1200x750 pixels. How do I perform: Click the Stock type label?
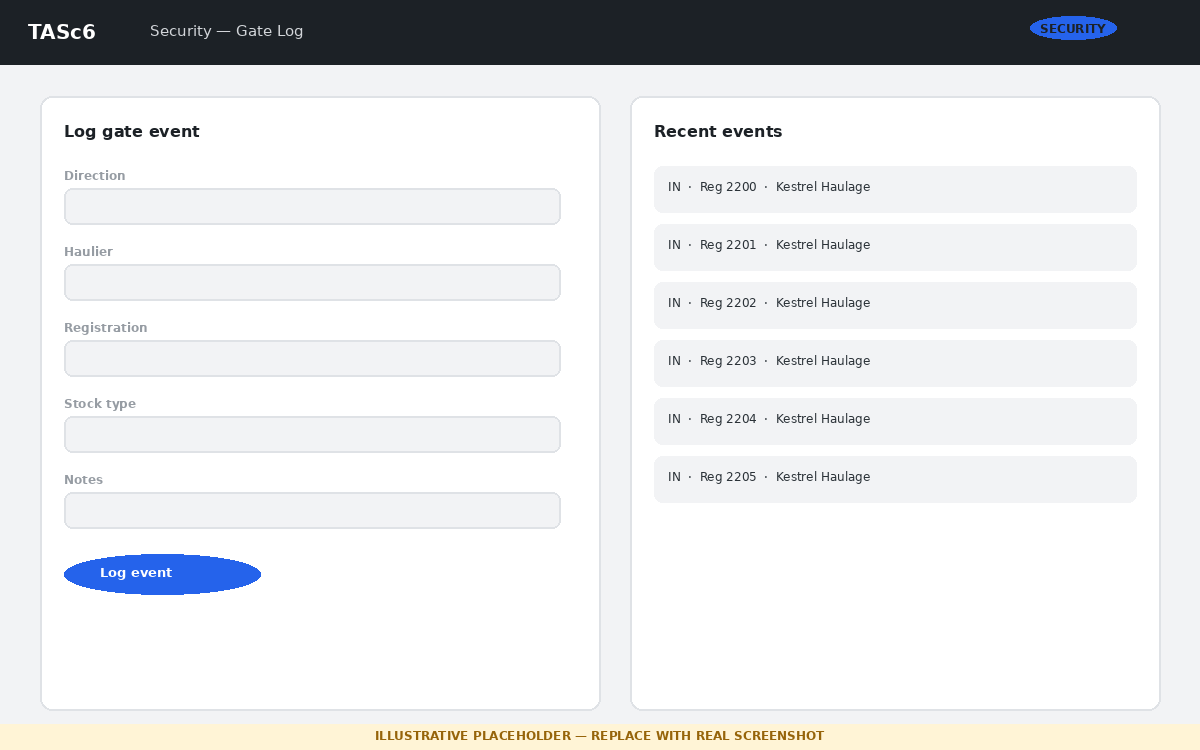(100, 404)
